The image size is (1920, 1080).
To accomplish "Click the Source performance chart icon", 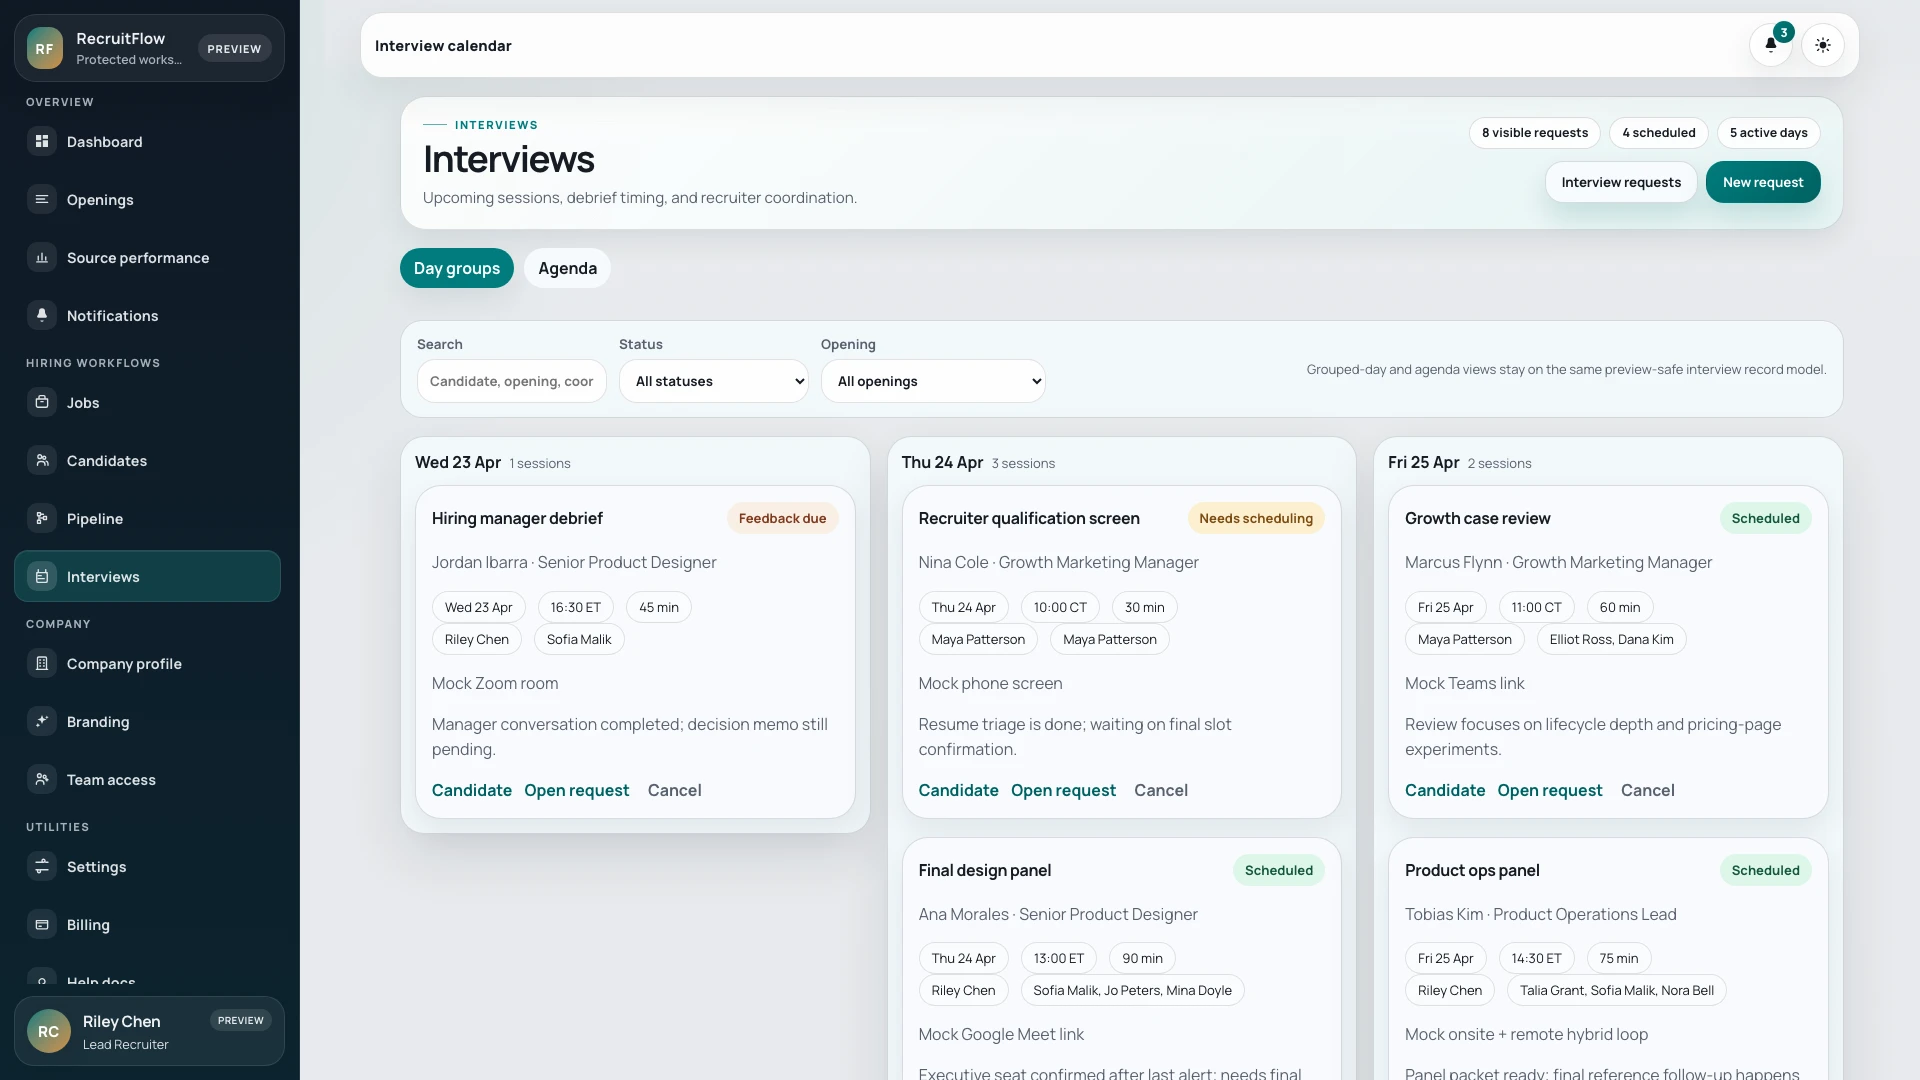I will 42,258.
